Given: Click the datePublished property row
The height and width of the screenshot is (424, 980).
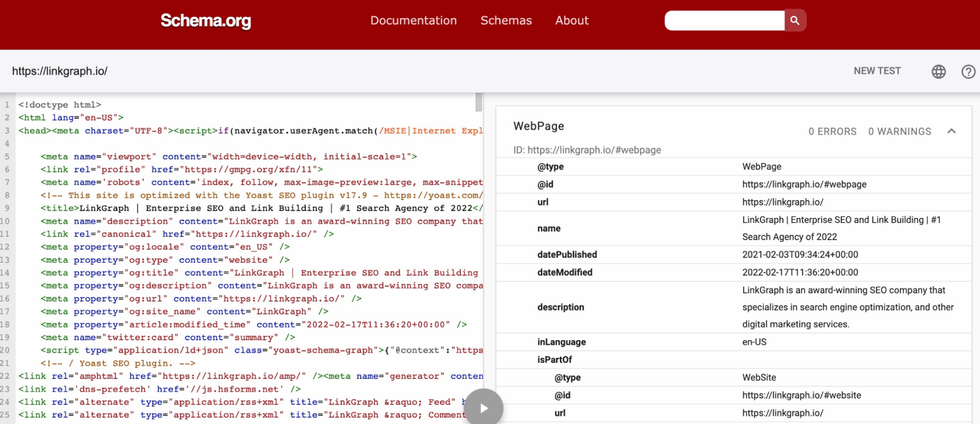Looking at the screenshot, I should pos(568,254).
